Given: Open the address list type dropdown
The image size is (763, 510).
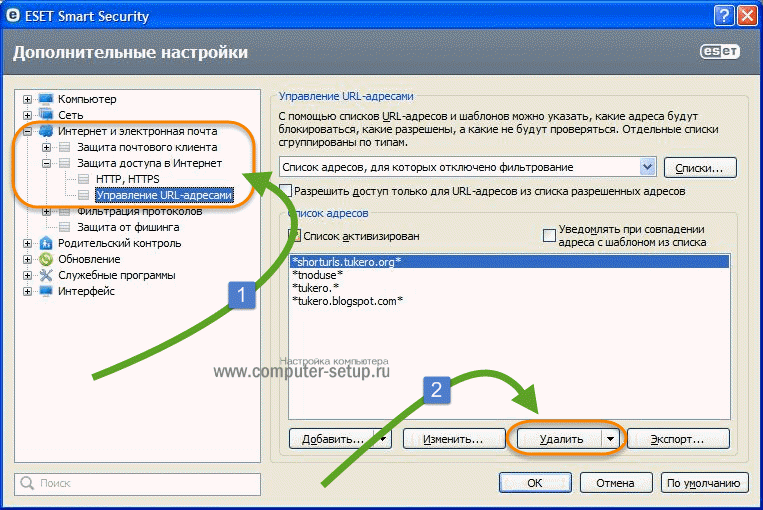Looking at the screenshot, I should point(647,167).
